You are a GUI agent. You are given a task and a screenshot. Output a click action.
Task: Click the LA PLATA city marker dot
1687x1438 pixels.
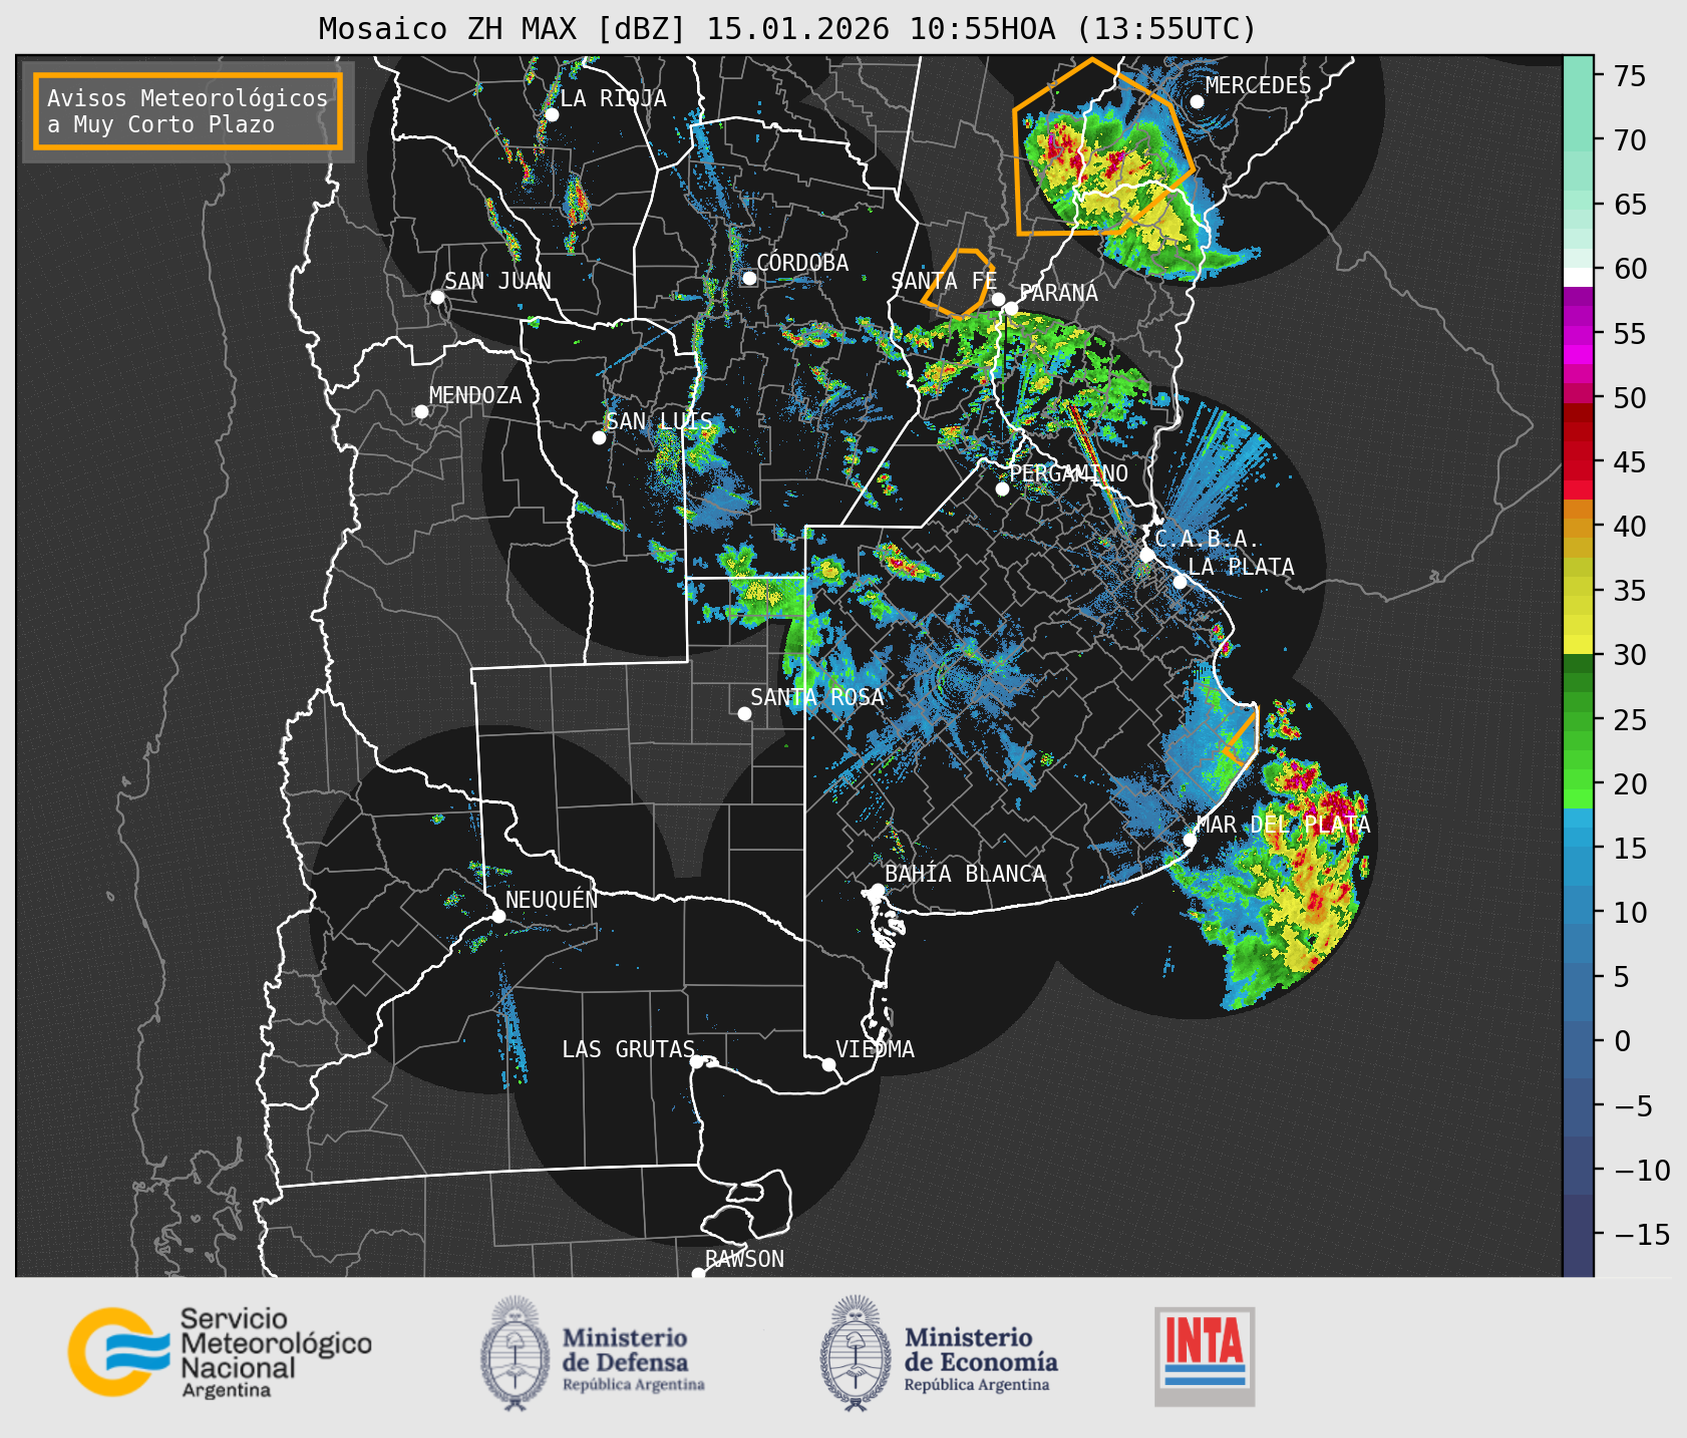(x=1180, y=582)
